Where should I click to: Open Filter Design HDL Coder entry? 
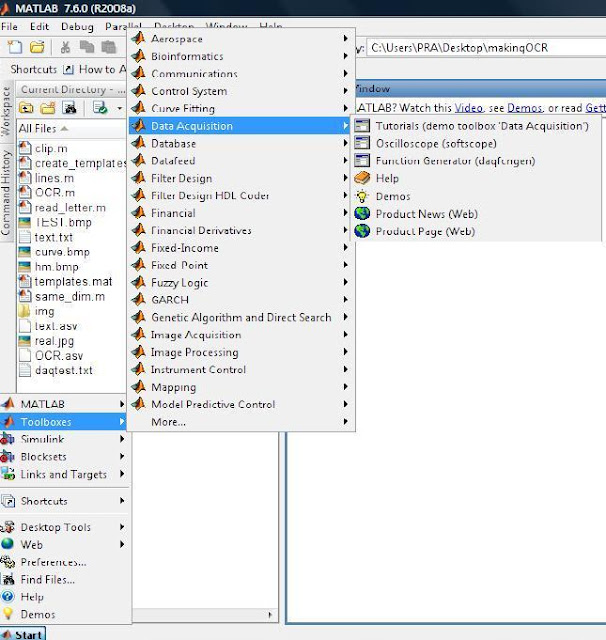click(240, 196)
